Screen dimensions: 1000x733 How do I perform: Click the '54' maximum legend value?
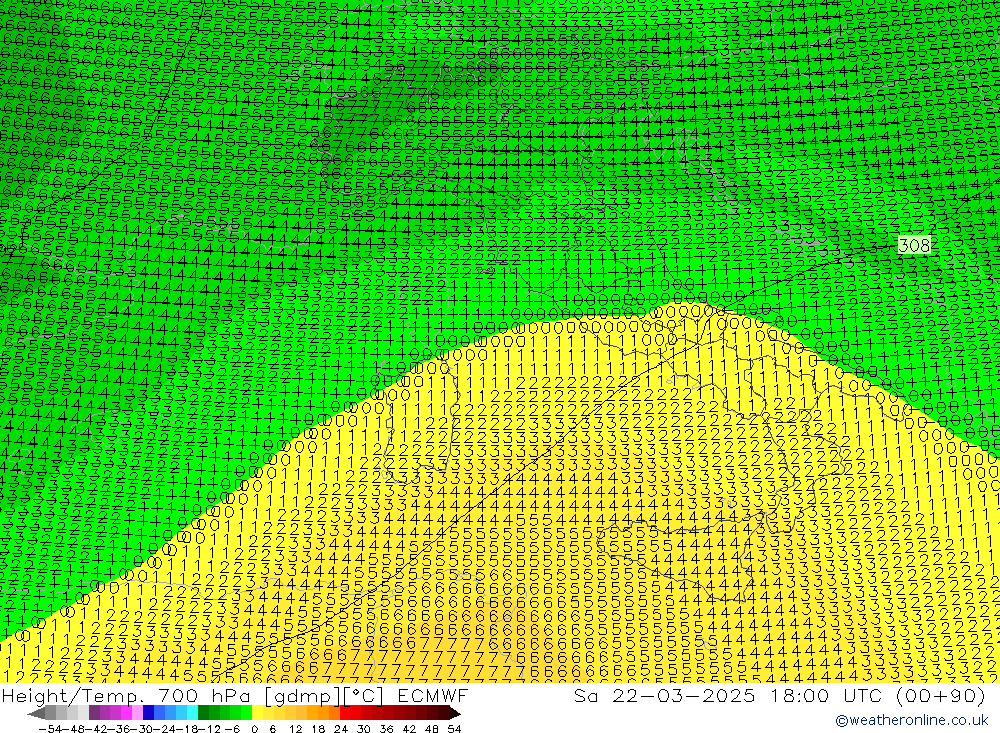click(x=454, y=729)
